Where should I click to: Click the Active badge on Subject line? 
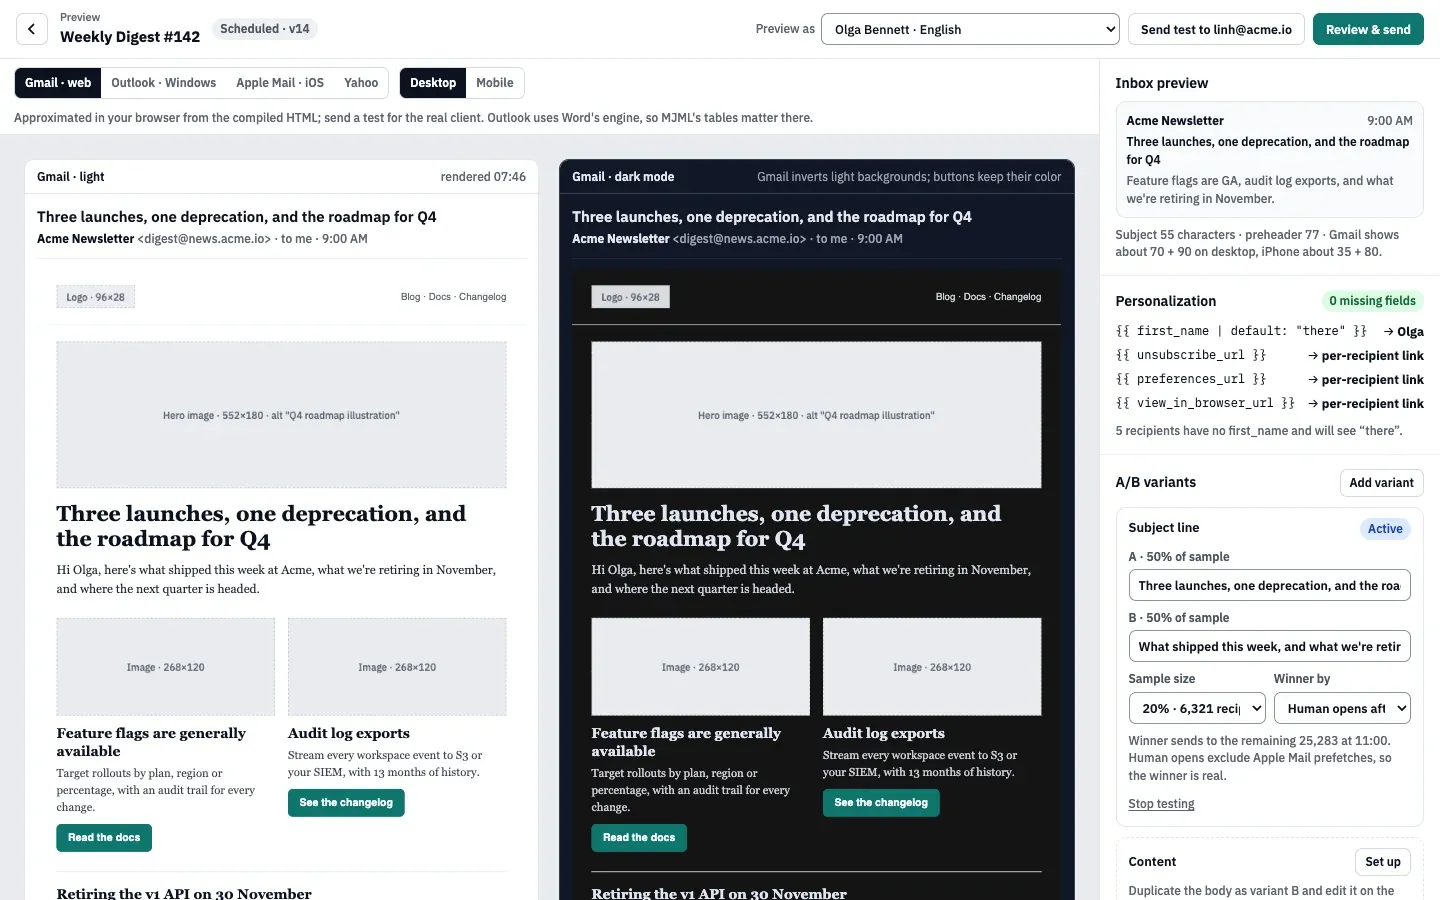[1385, 529]
